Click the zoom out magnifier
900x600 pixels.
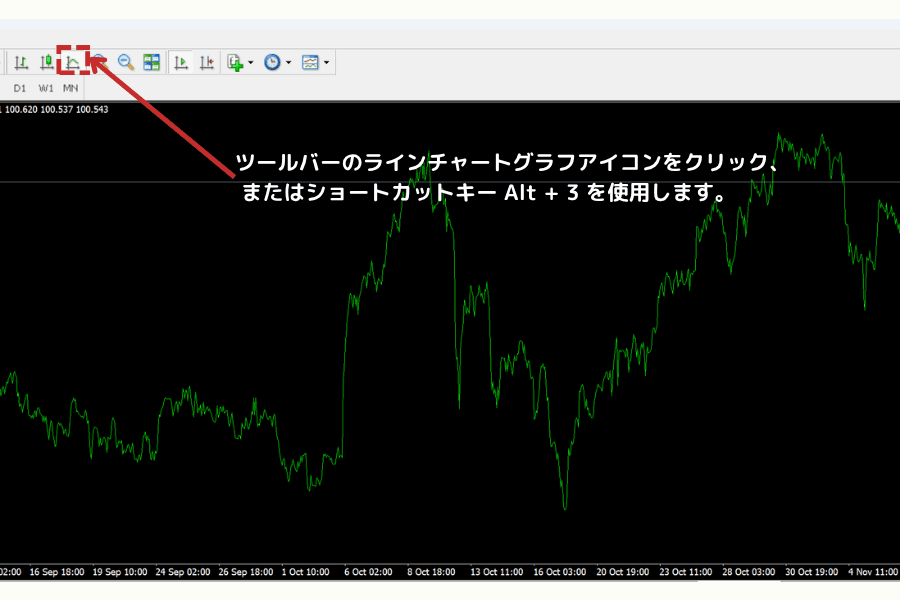tap(126, 62)
